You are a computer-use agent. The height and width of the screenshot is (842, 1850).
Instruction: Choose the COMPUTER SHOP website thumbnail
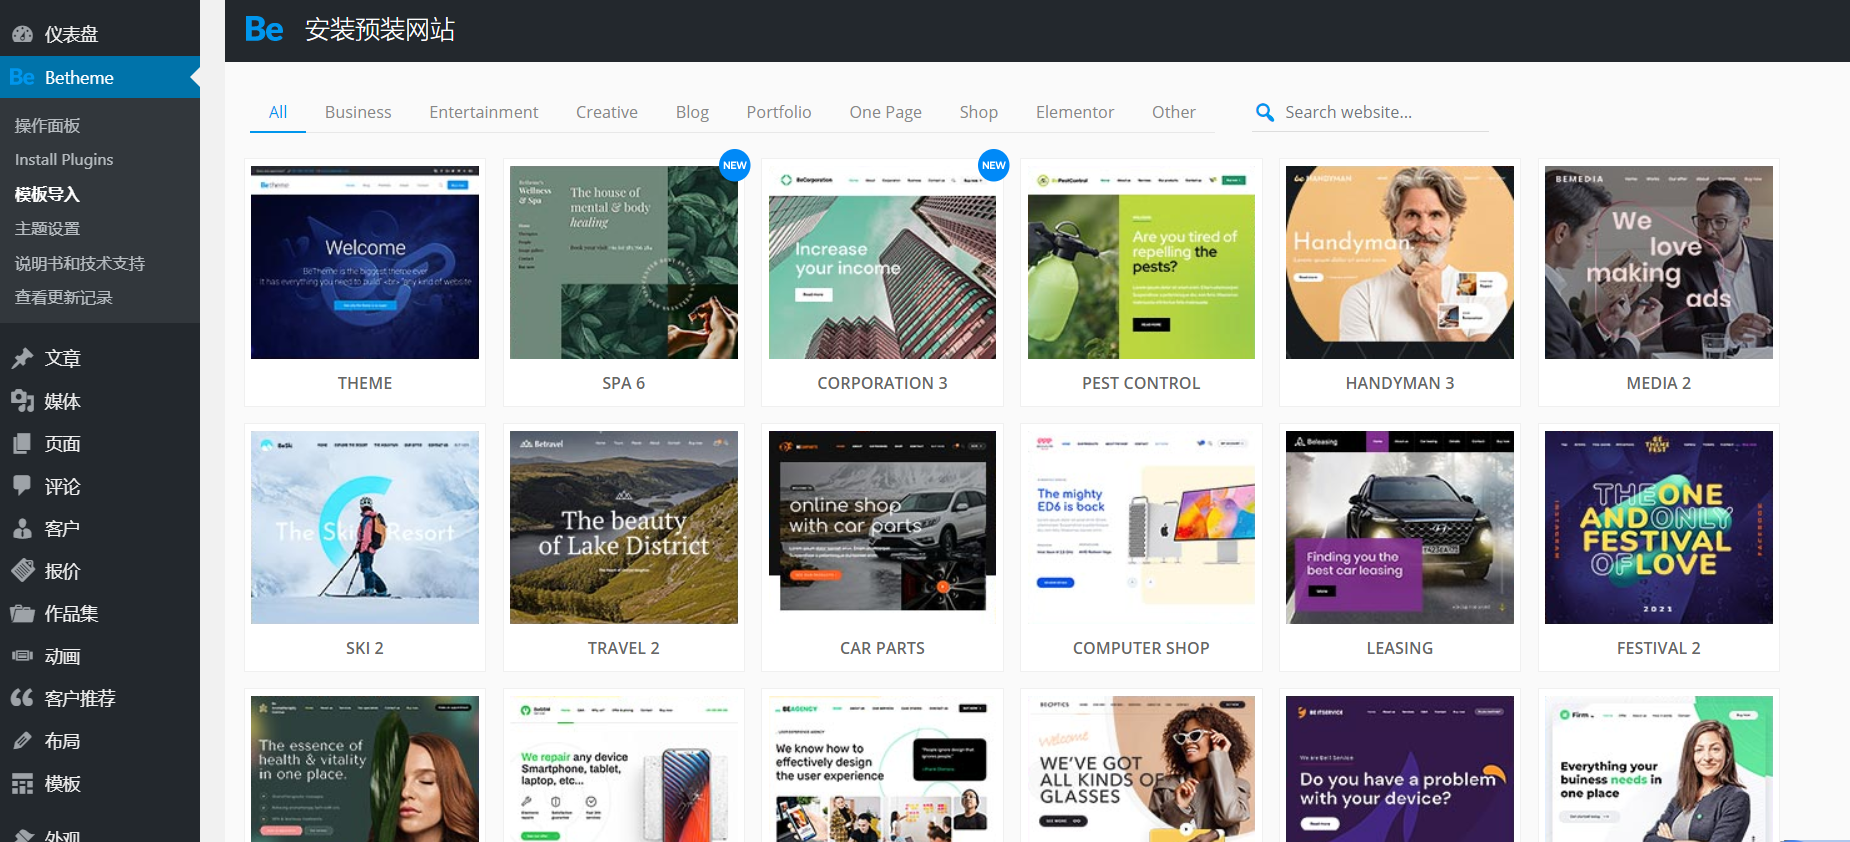1141,527
